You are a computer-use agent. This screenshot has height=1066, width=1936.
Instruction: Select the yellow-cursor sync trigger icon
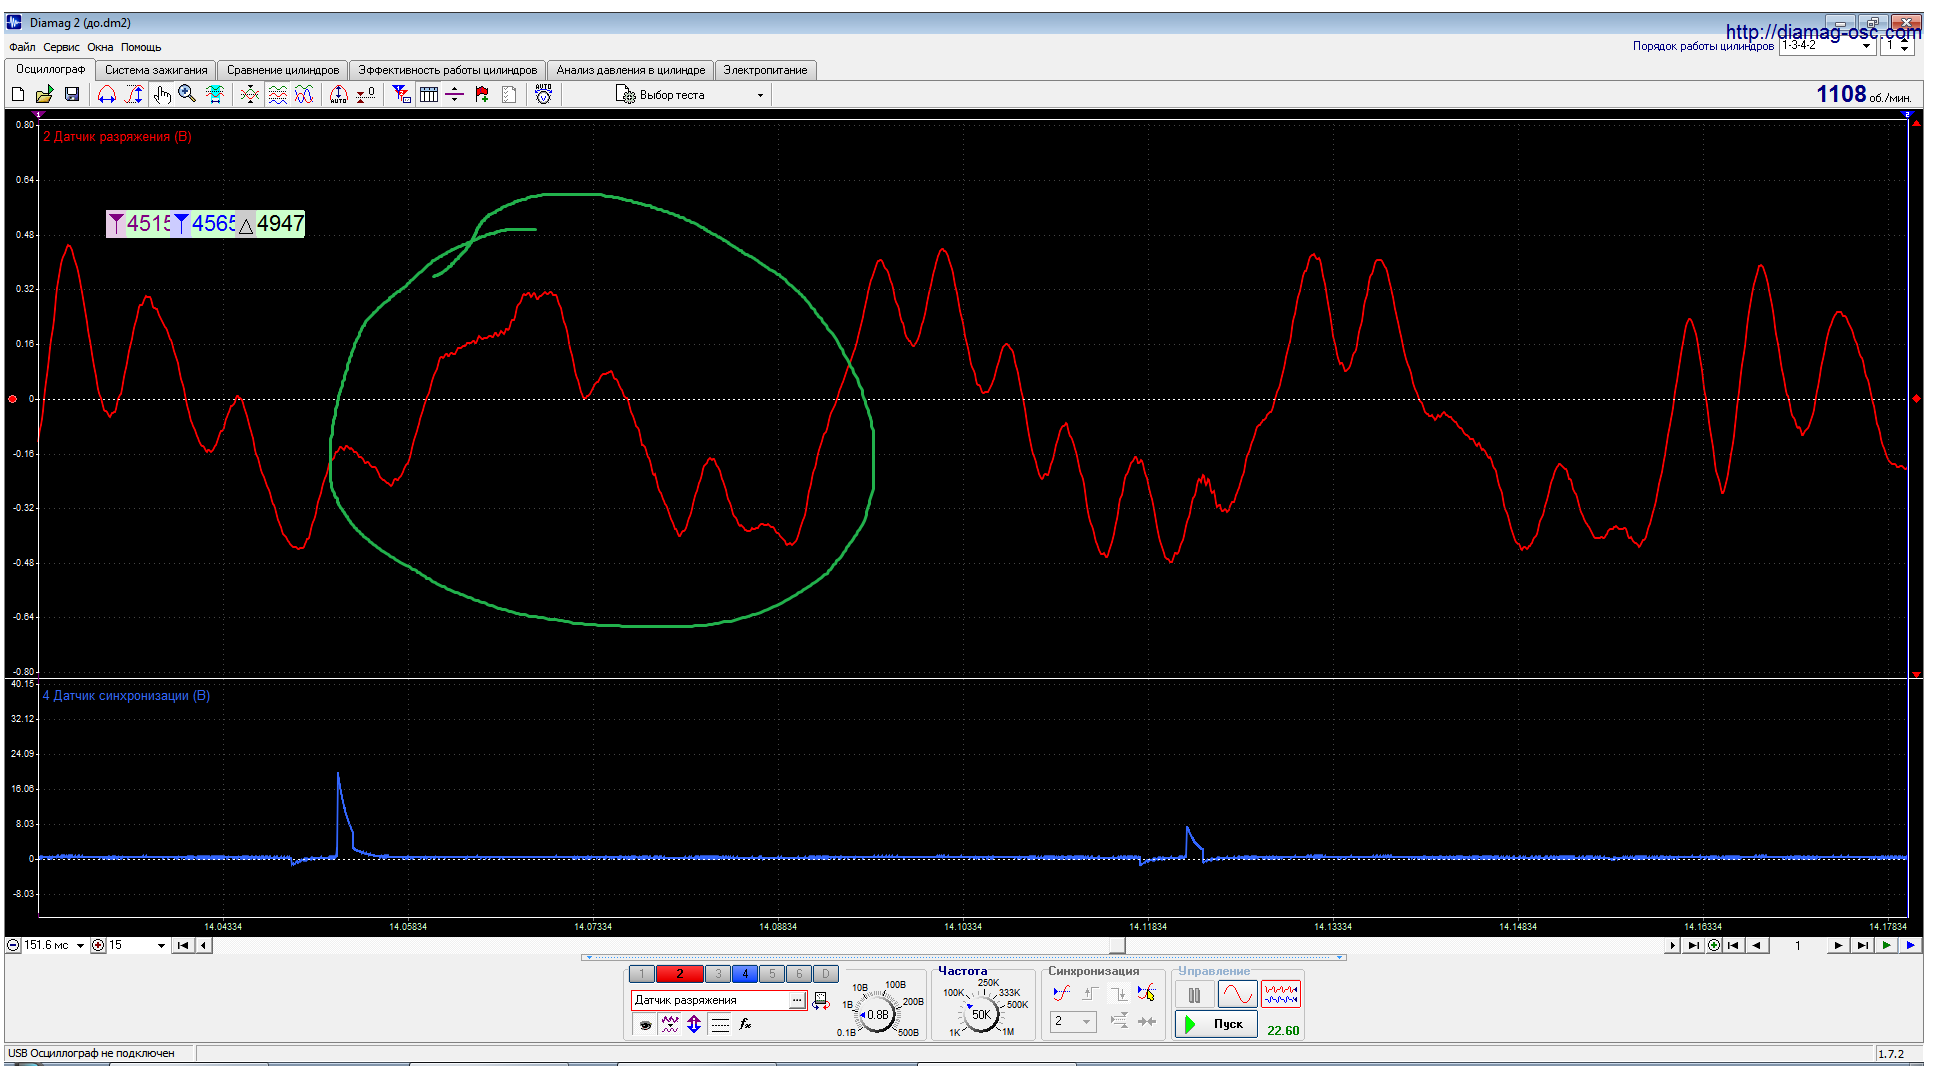tap(1147, 993)
